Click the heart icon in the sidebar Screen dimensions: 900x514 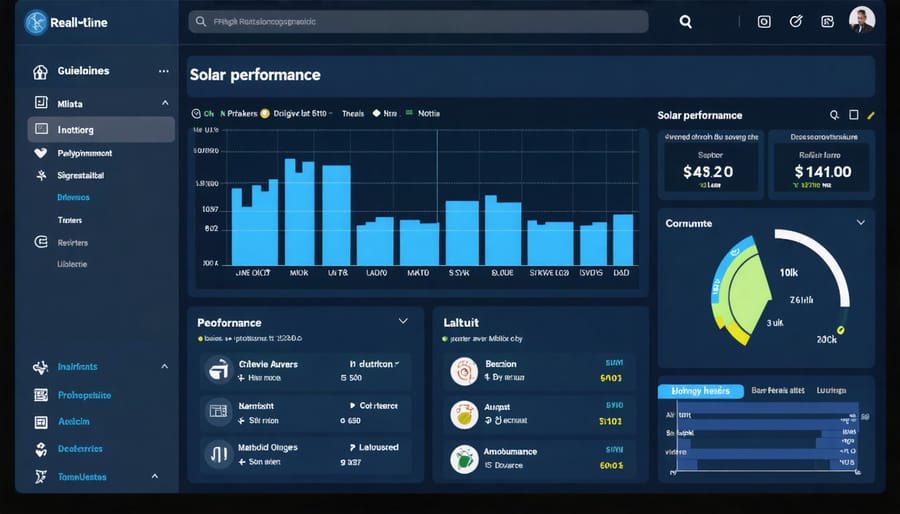(41, 154)
